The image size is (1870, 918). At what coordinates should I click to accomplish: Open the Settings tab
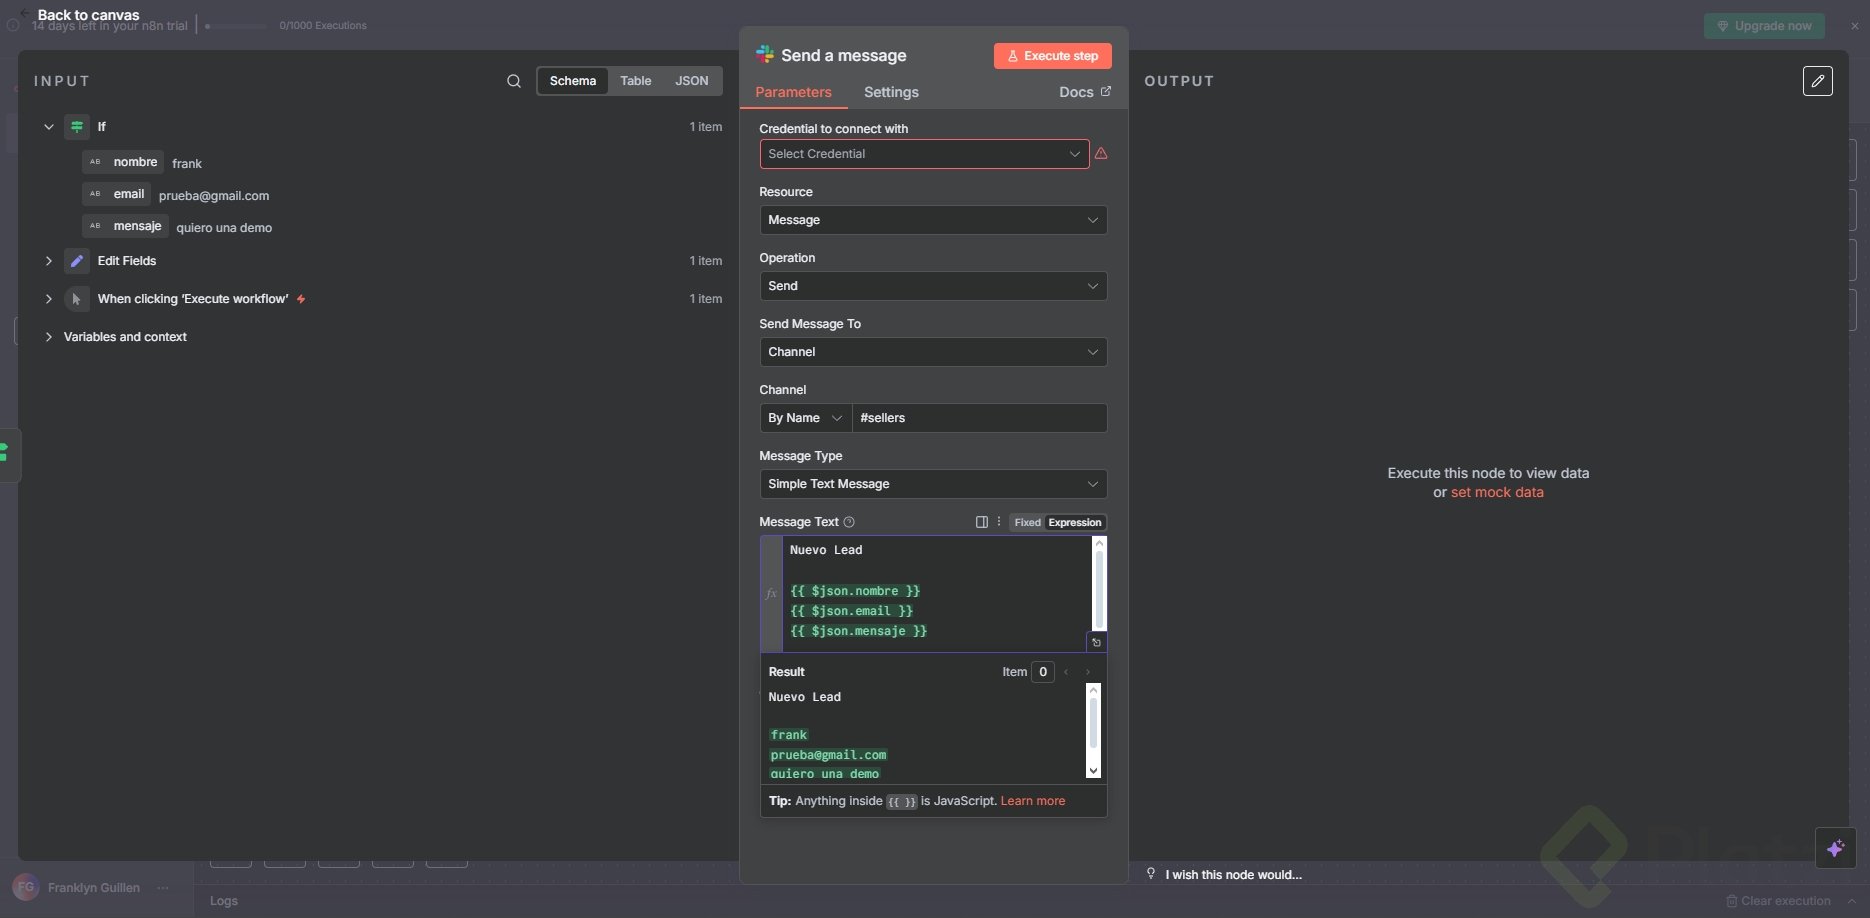(891, 92)
